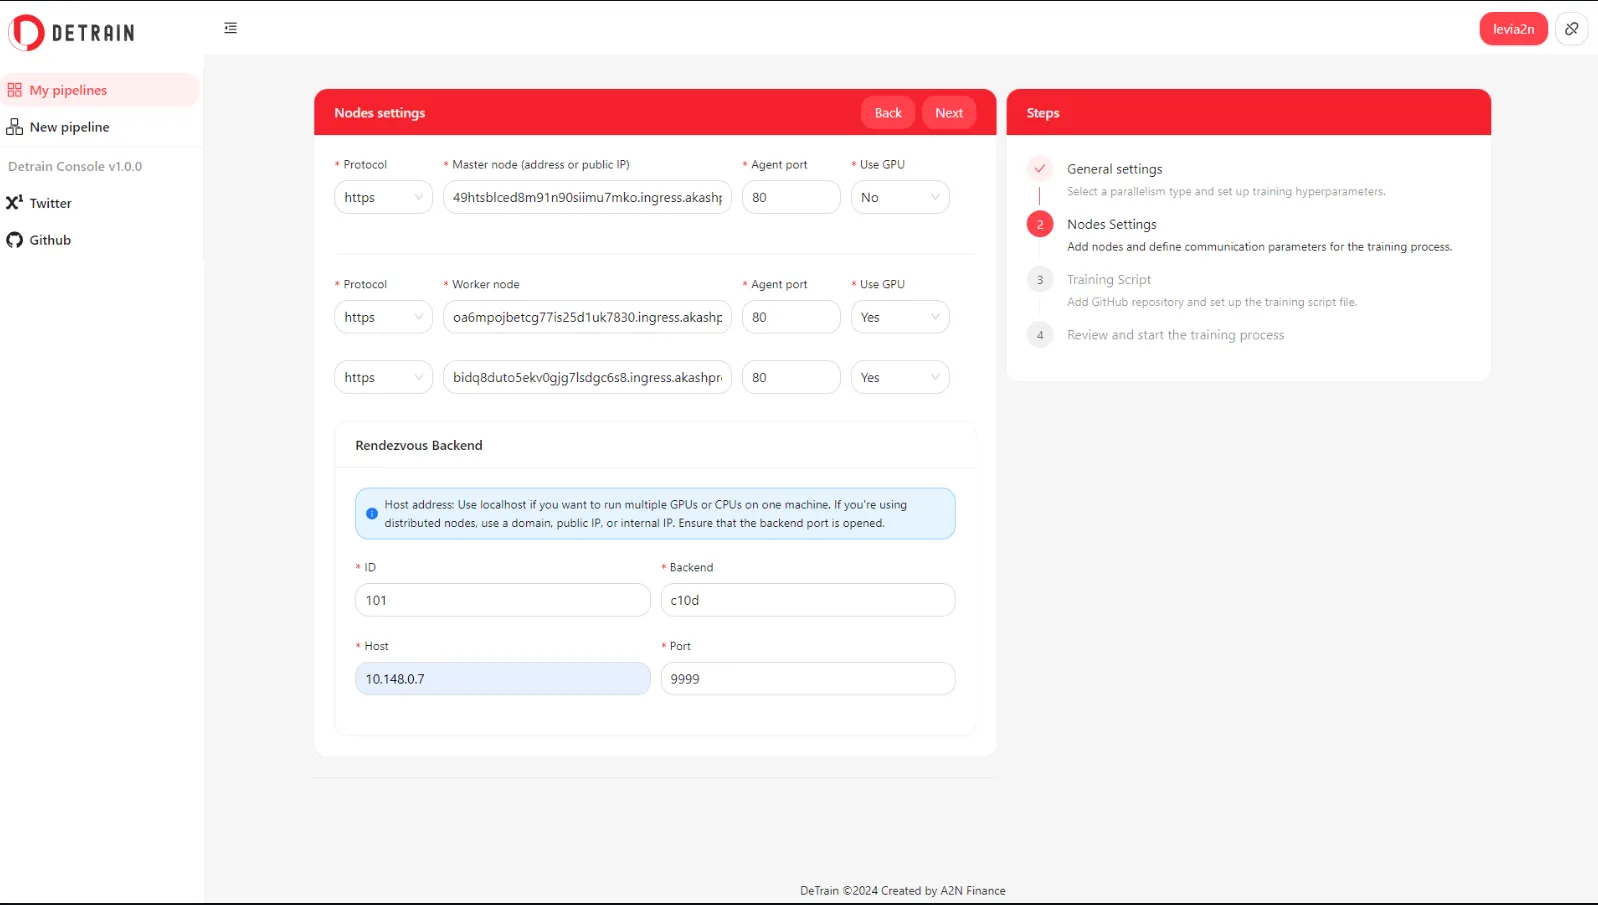The height and width of the screenshot is (905, 1598).
Task: Collapse the sidebar with the menu-fold icon
Action: [231, 28]
